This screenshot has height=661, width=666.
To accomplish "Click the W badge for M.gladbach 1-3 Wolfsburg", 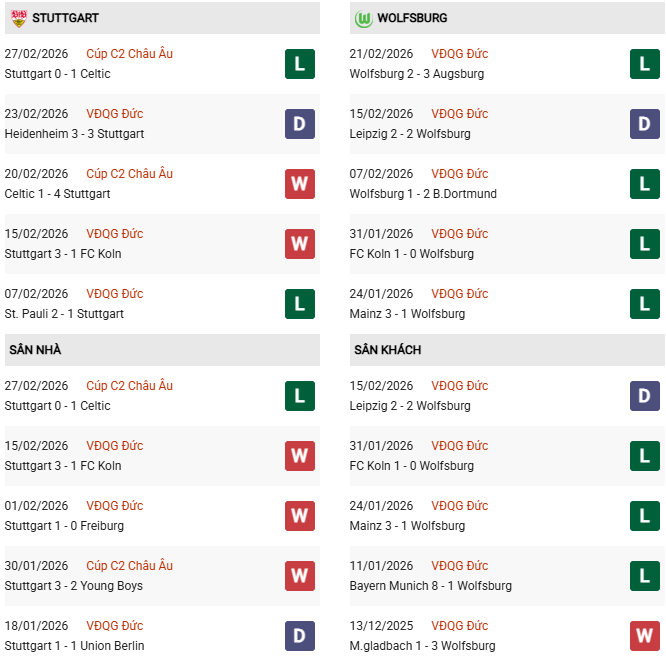I will [x=644, y=636].
